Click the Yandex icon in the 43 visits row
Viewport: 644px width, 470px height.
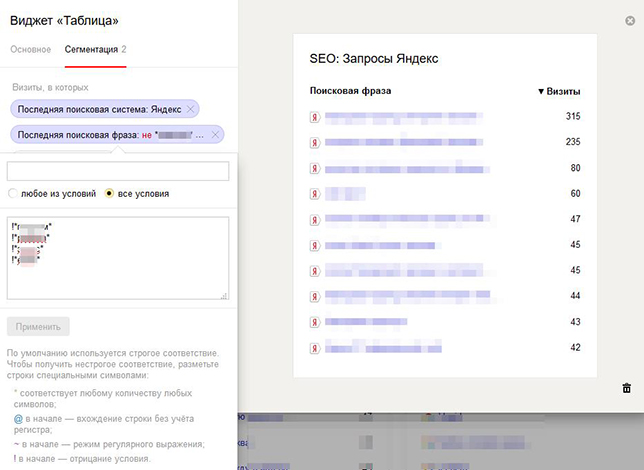coord(315,323)
